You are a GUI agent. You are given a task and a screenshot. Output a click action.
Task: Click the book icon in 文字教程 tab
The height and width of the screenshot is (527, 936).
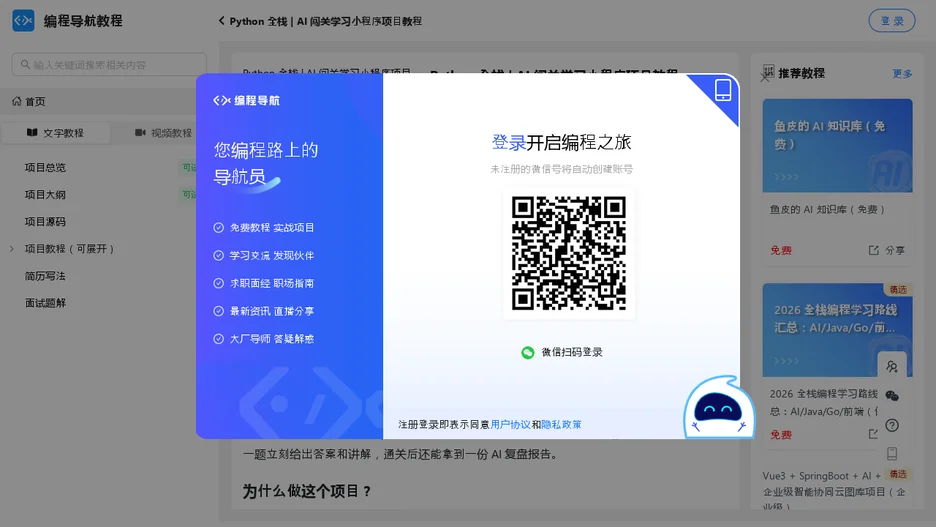[x=32, y=132]
